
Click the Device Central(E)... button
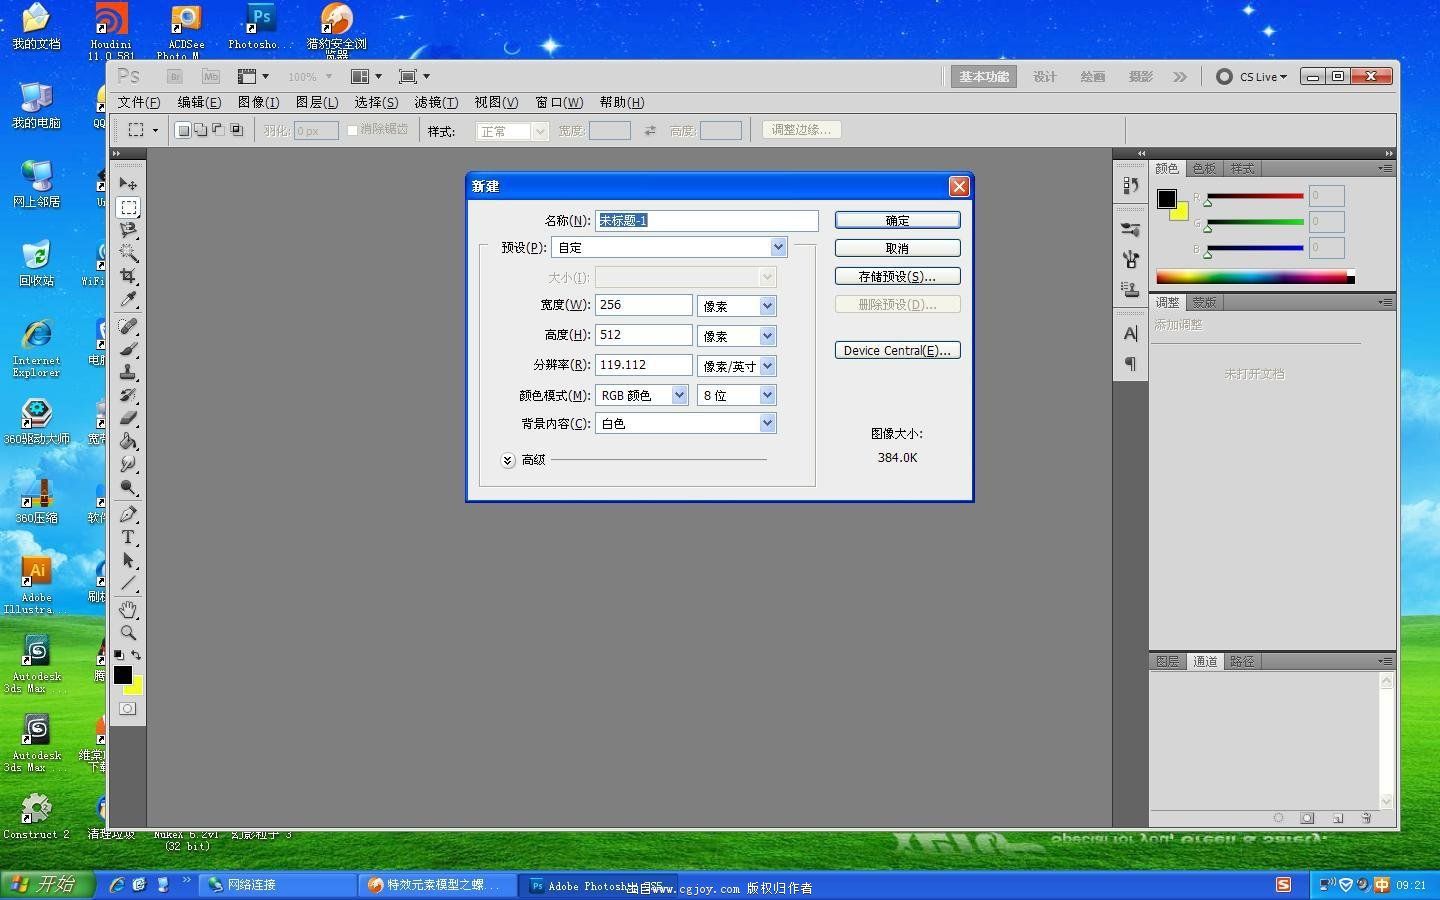click(898, 350)
